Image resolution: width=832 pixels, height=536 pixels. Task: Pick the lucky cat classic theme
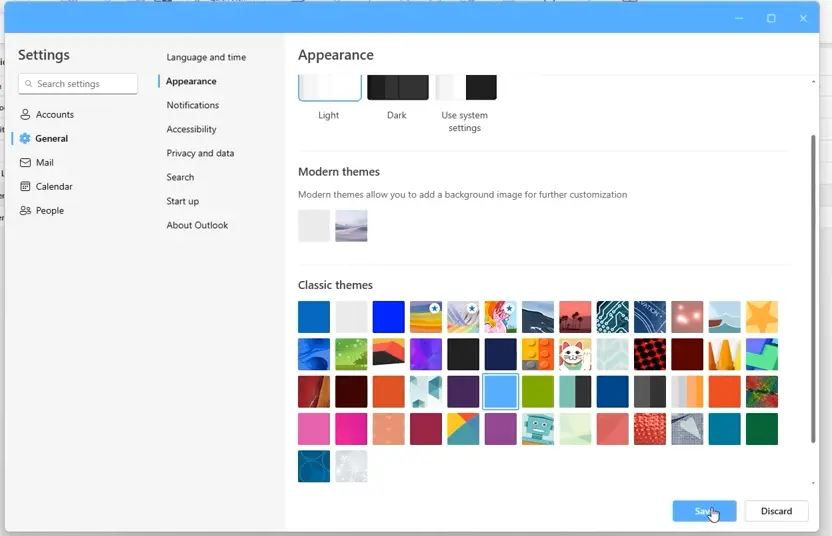coord(575,354)
